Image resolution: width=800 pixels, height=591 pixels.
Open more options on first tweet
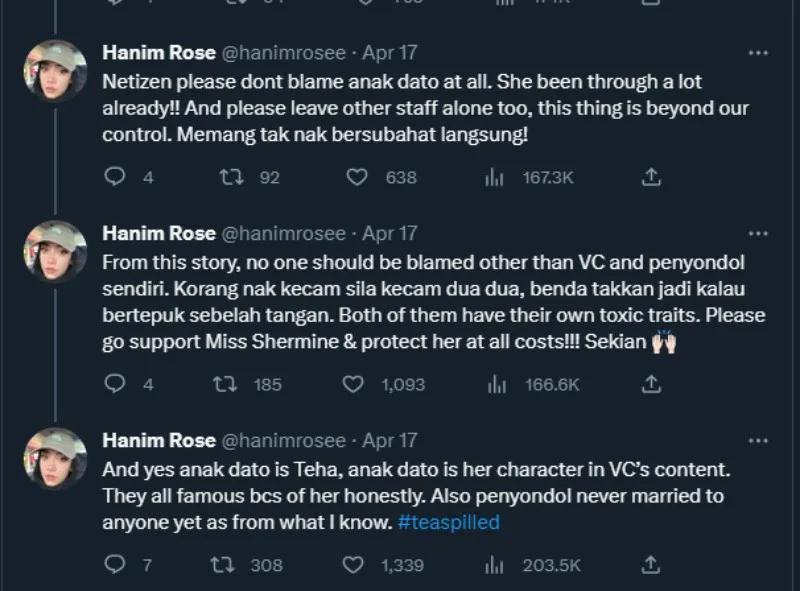coord(759,52)
